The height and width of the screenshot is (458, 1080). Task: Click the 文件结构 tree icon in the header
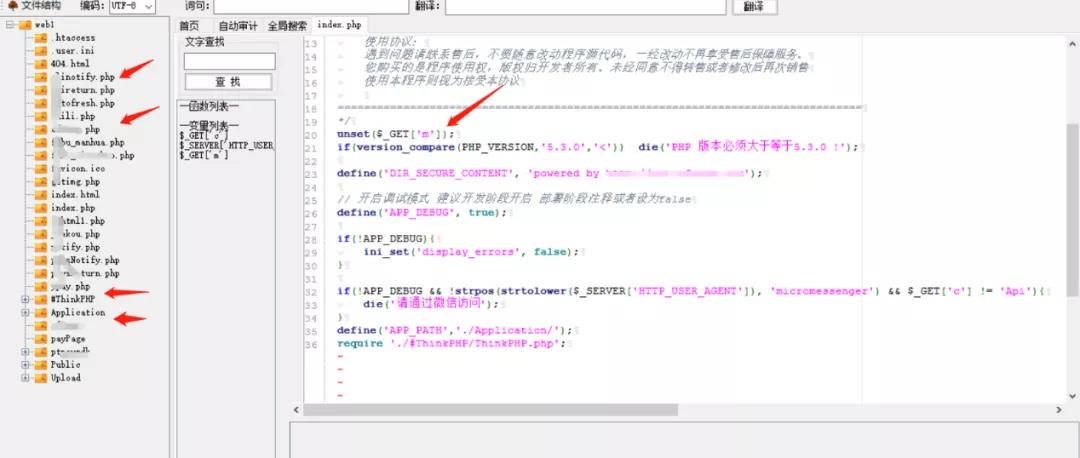pyautogui.click(x=12, y=6)
